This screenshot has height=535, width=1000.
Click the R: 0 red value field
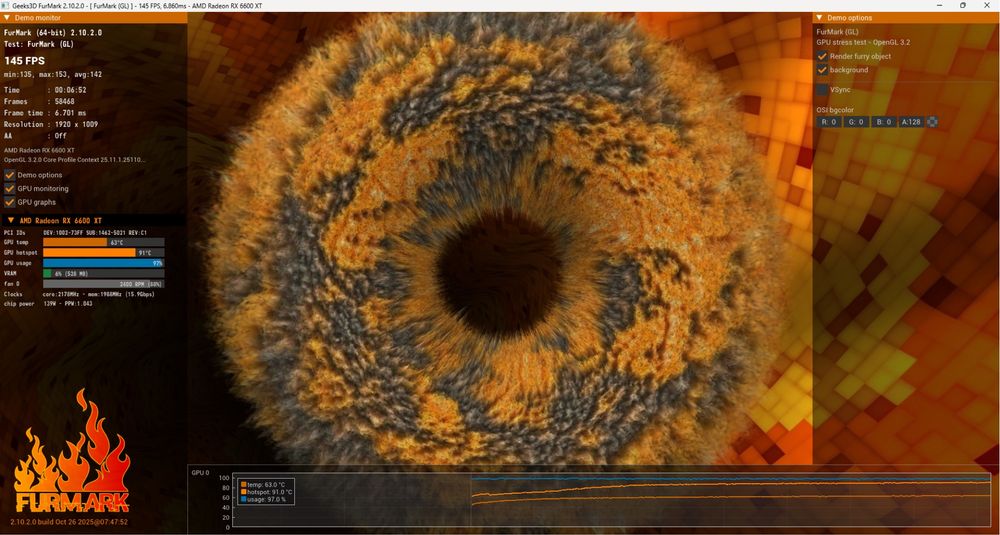coord(829,122)
